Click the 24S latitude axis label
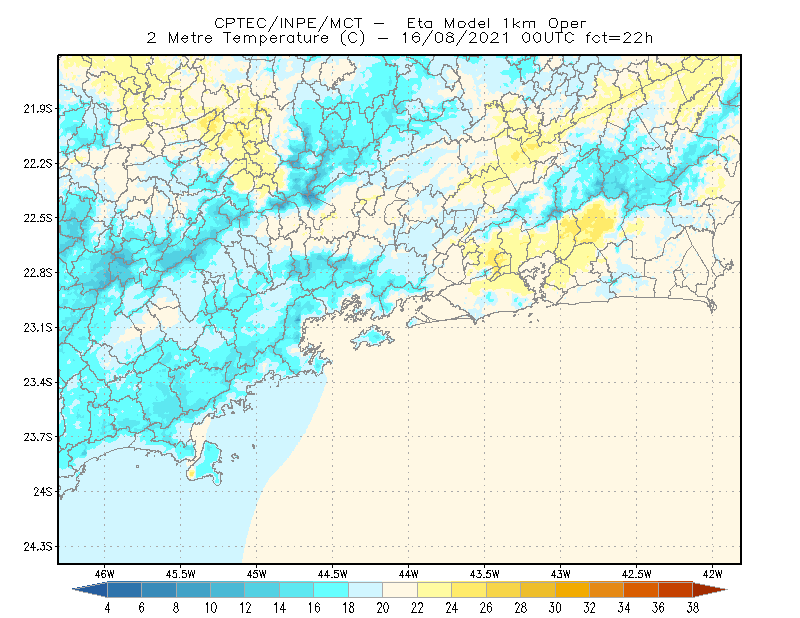The width and height of the screenshot is (800, 618). [x=43, y=491]
